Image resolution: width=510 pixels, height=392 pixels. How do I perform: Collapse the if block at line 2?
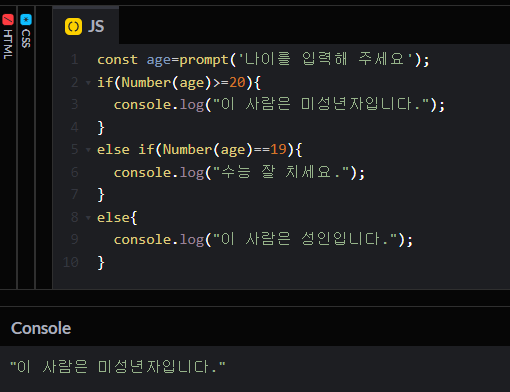pyautogui.click(x=88, y=82)
